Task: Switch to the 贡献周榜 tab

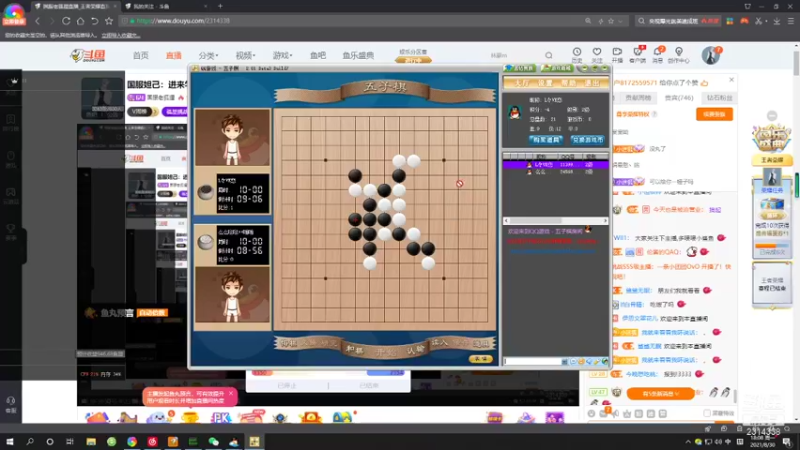Action: [638, 97]
